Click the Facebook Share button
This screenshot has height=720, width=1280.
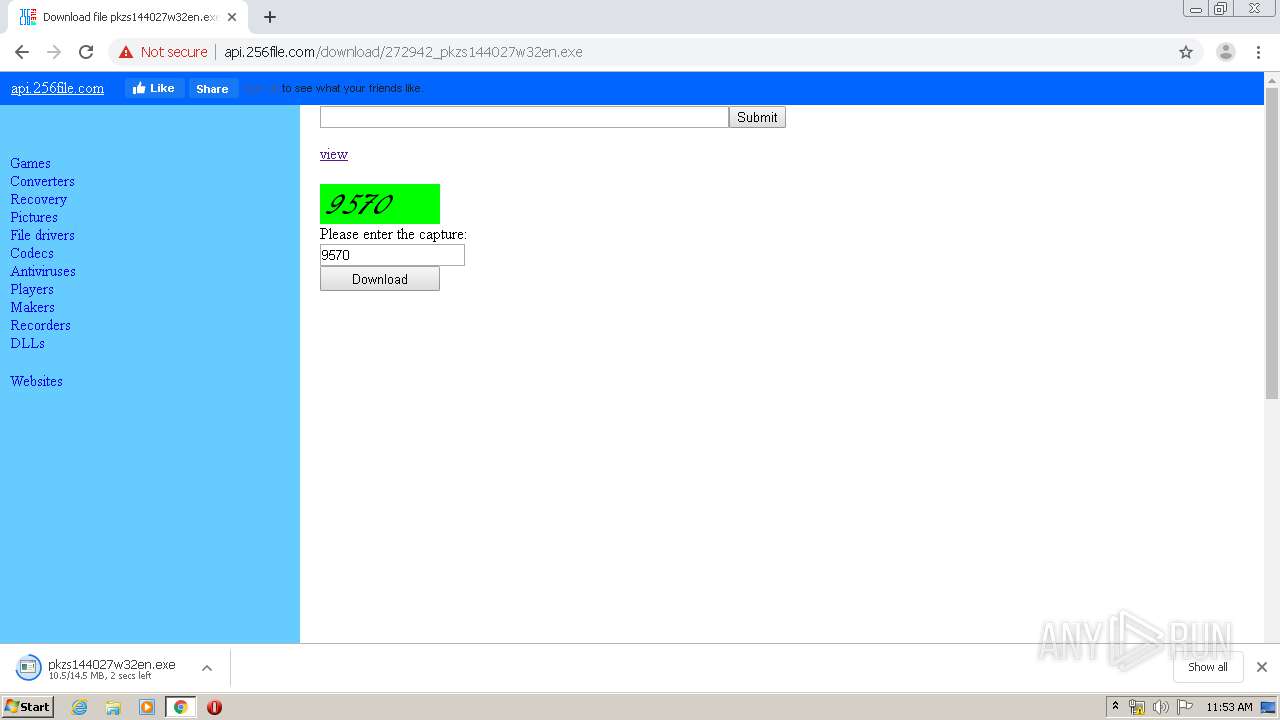(212, 88)
